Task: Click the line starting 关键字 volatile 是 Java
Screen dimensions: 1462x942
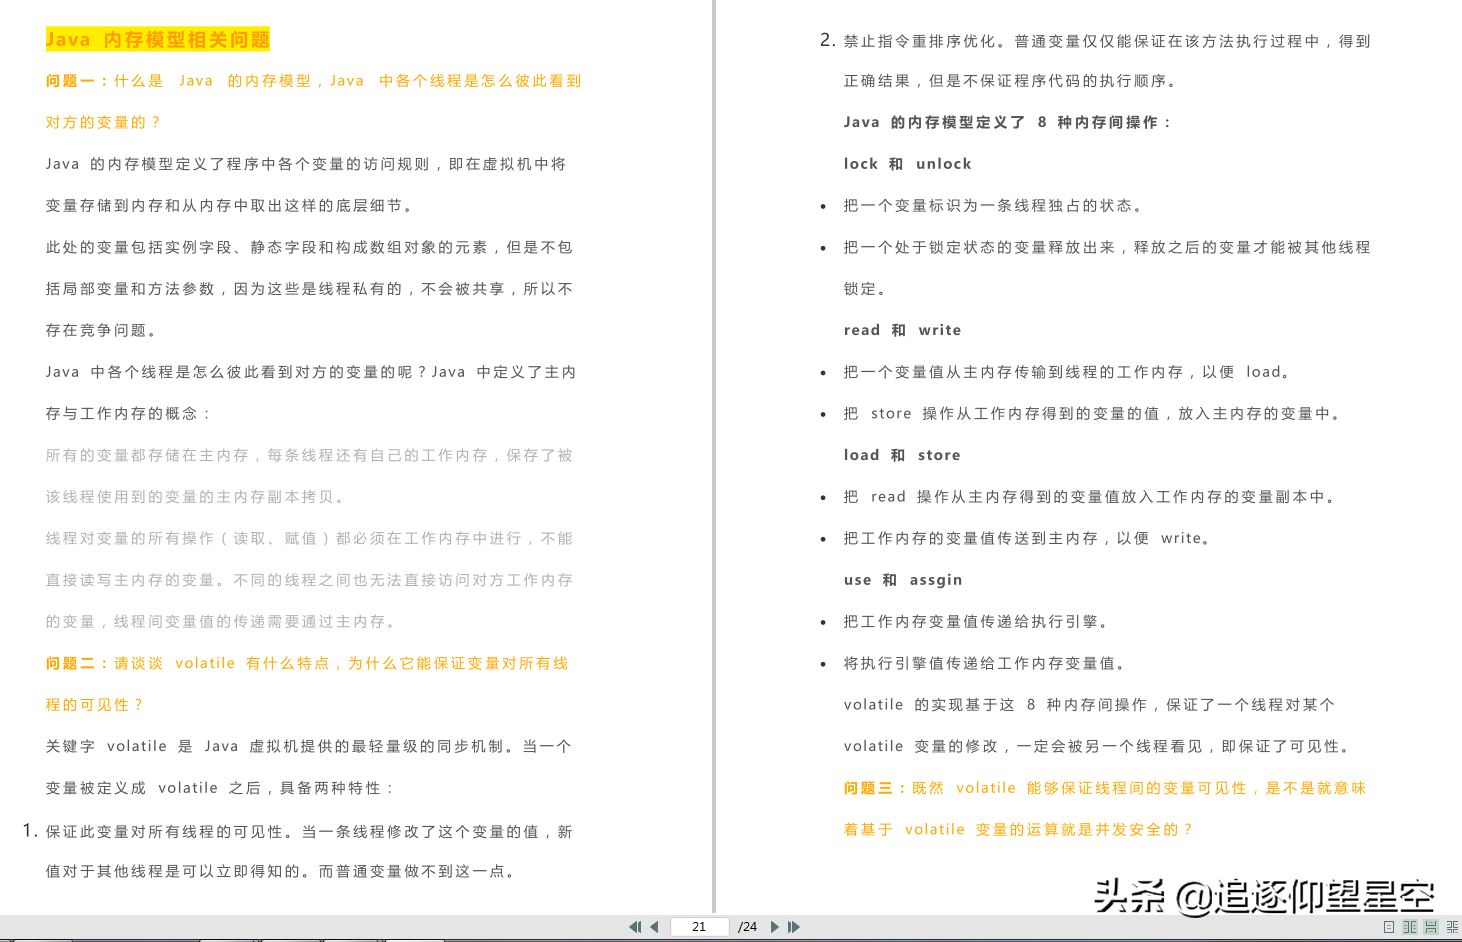Action: coord(309,746)
